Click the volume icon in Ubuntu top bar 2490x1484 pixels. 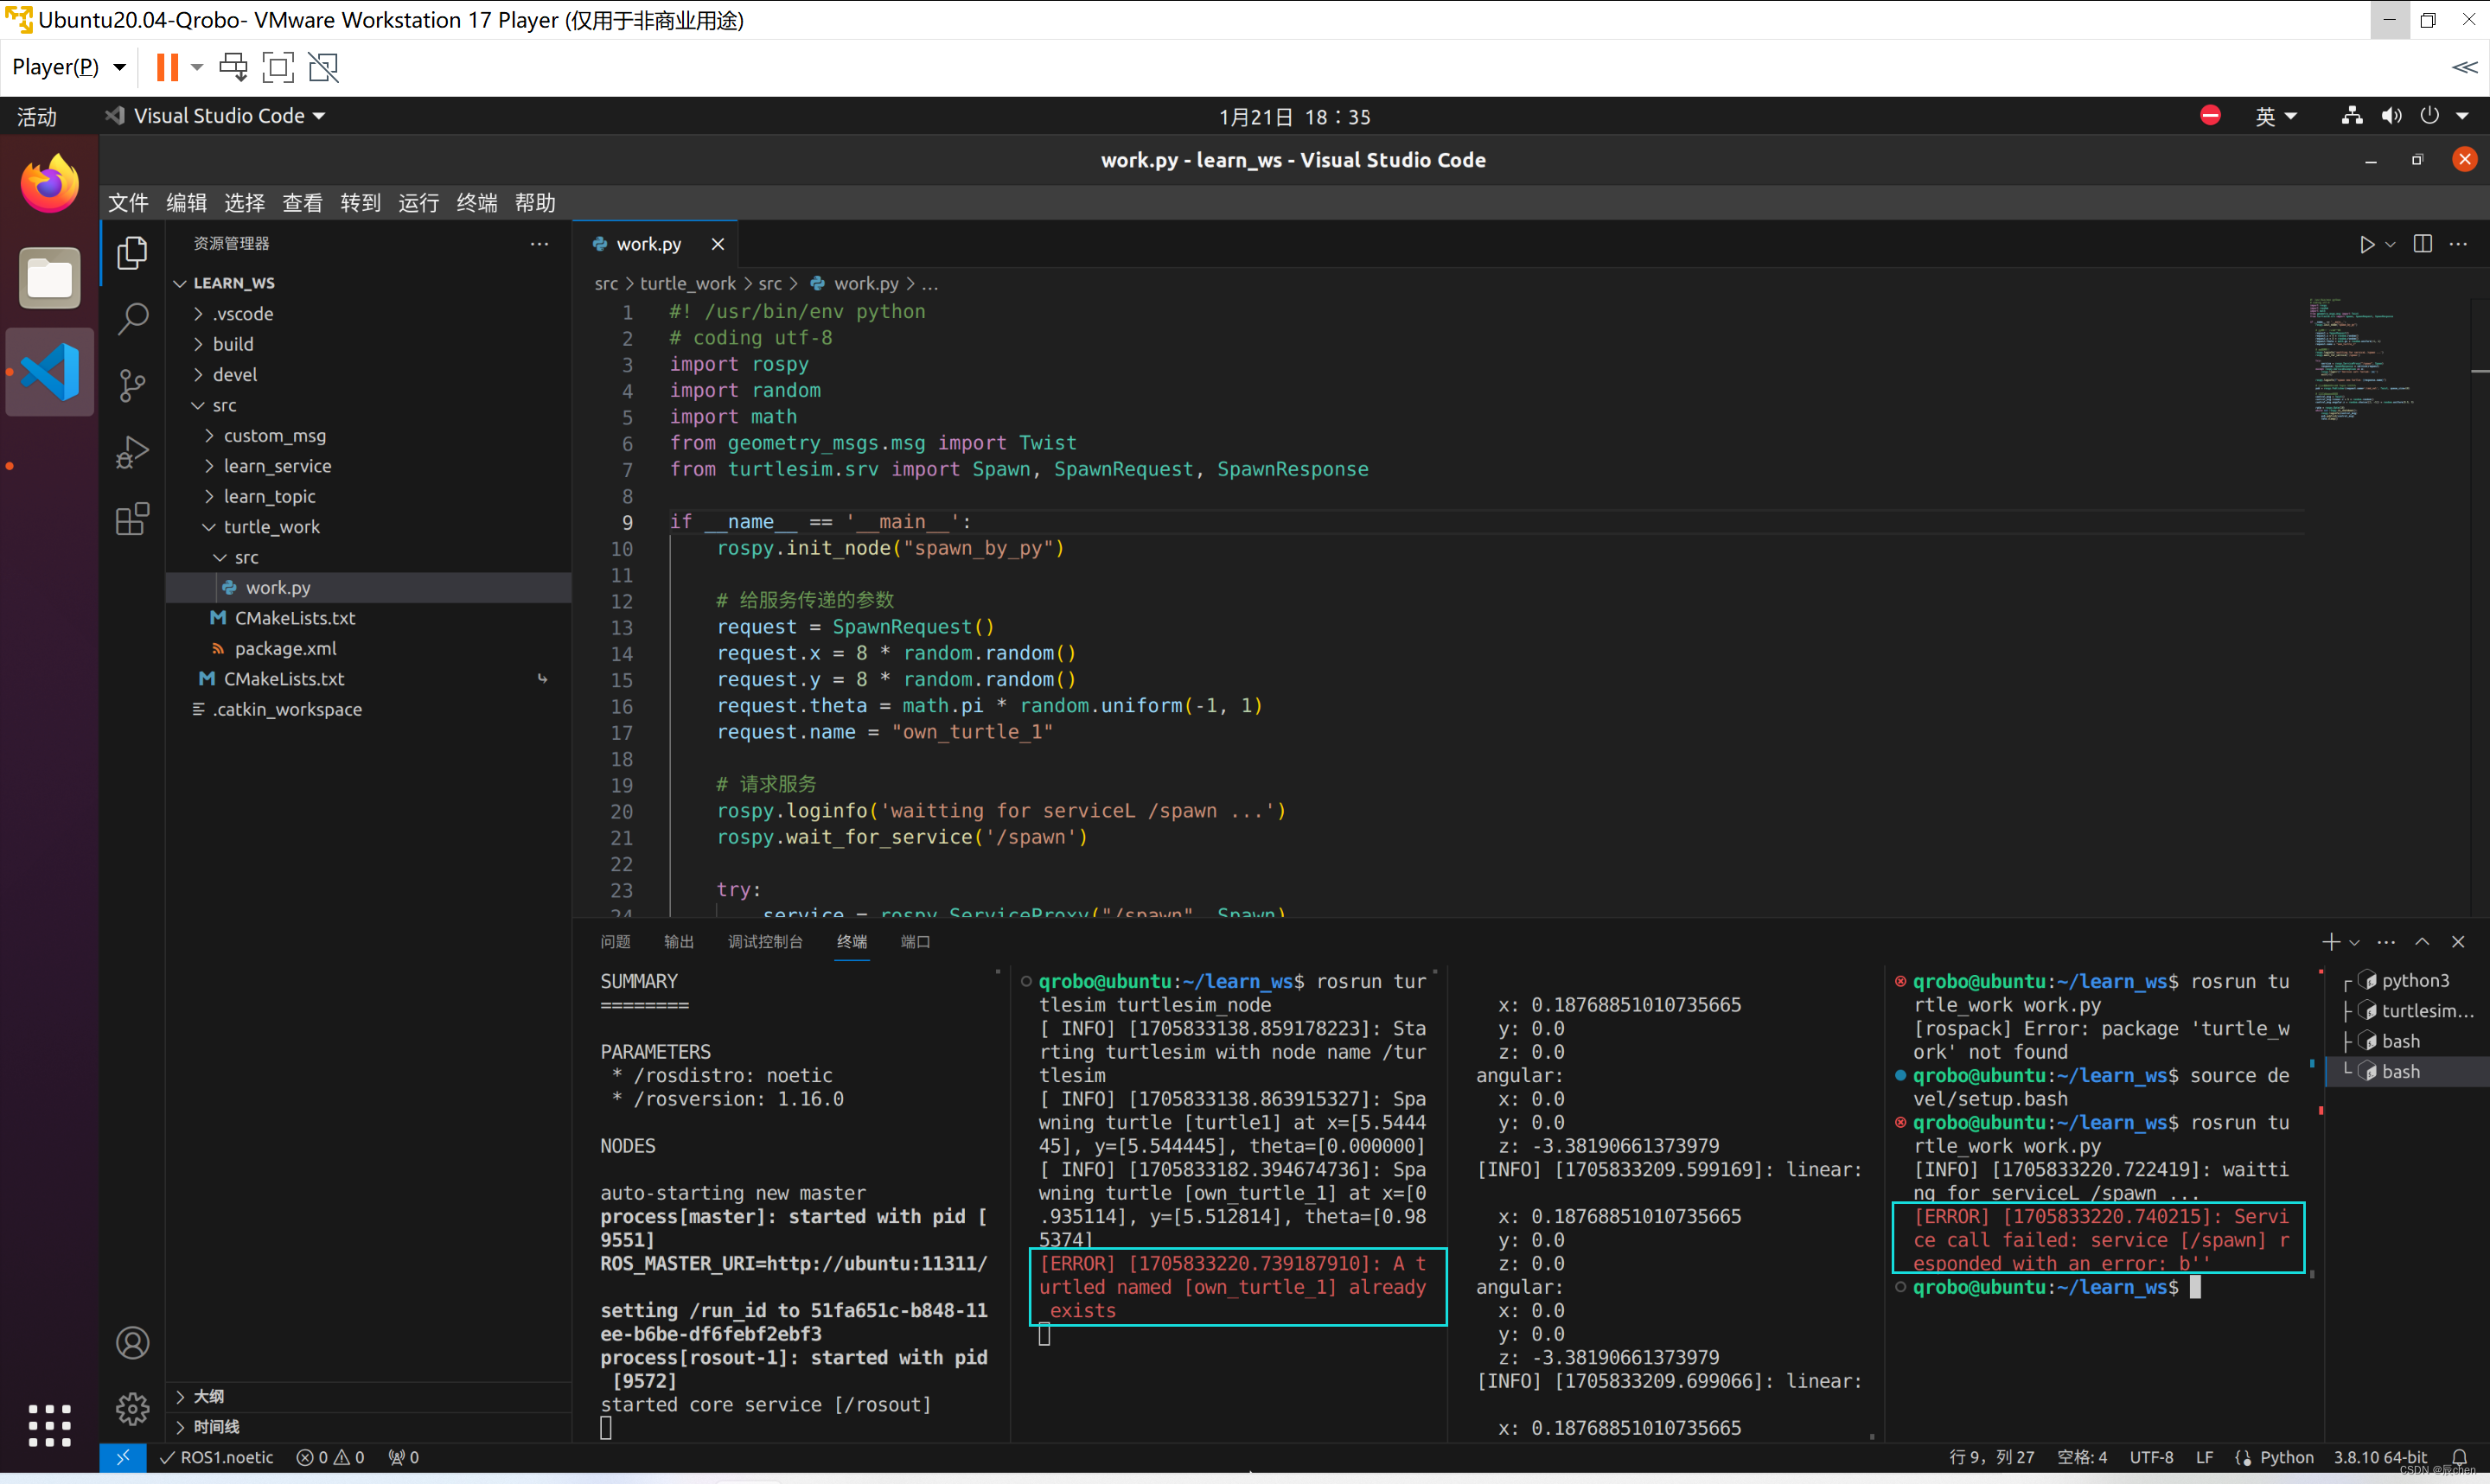[2391, 116]
